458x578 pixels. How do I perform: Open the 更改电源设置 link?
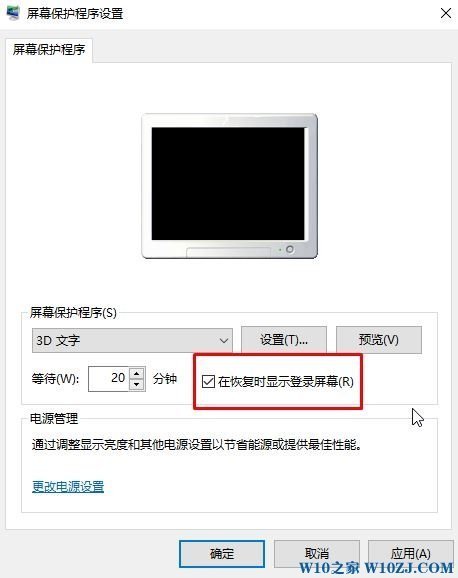pos(68,487)
